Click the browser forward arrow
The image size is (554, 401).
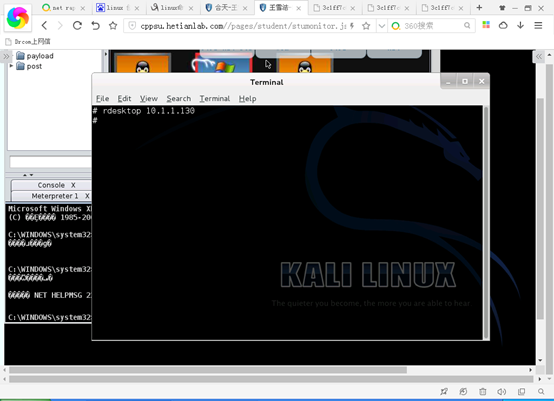click(60, 25)
